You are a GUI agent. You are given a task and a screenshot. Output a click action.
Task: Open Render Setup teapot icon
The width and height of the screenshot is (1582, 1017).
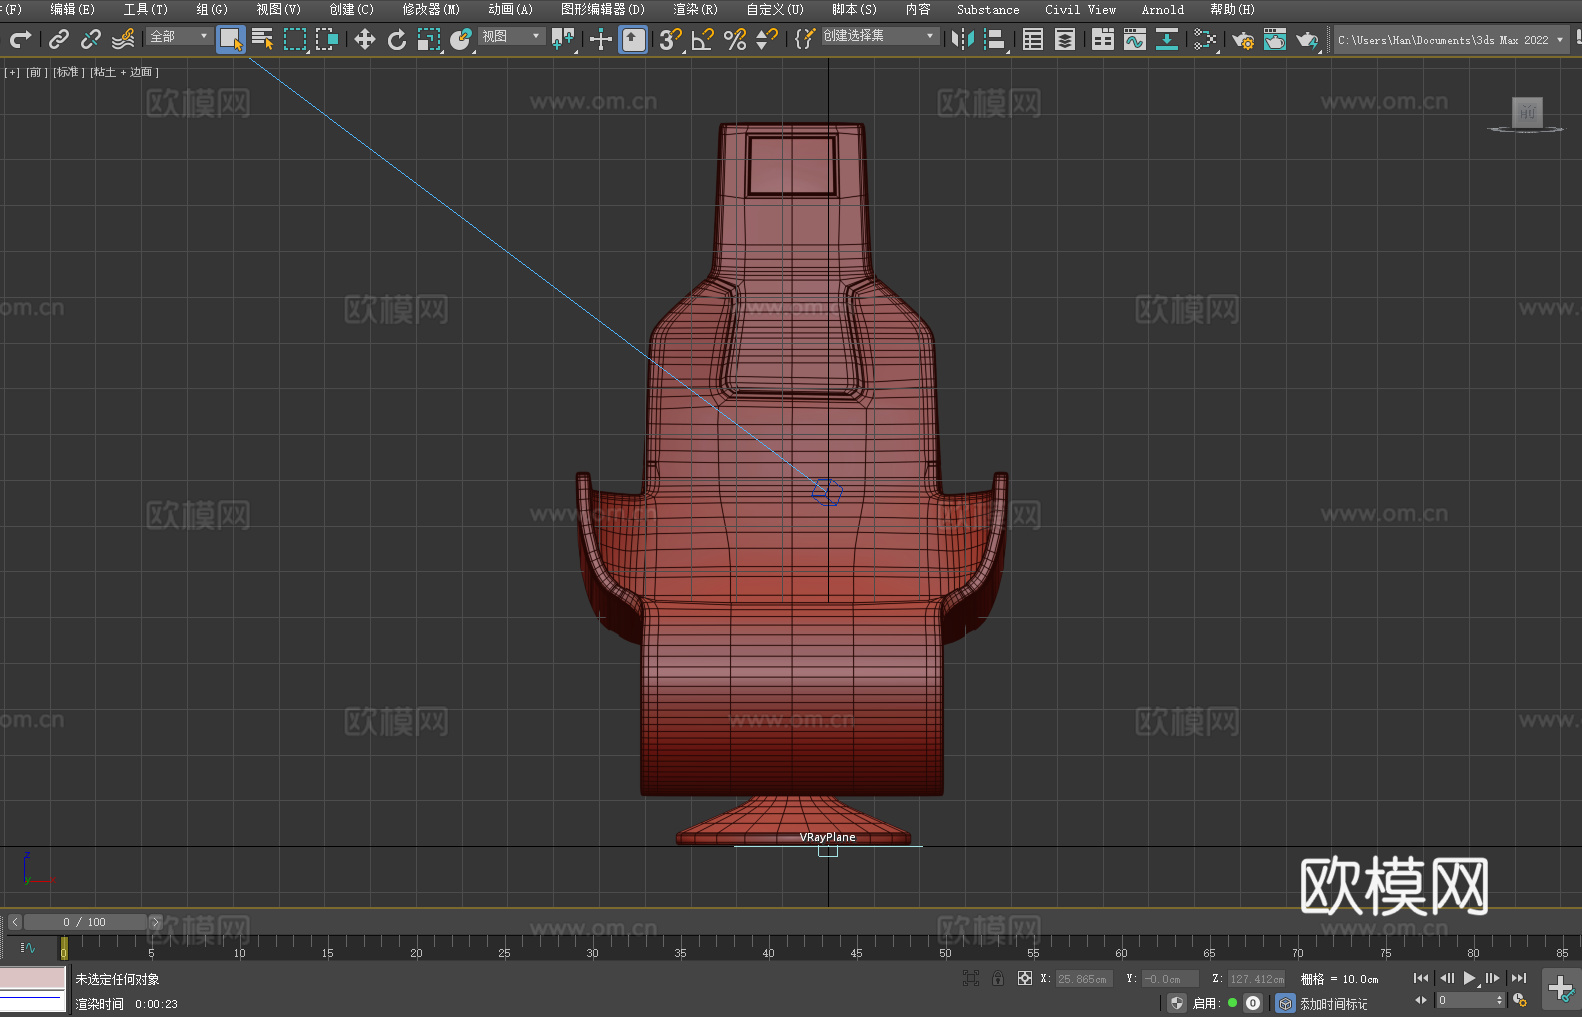point(1243,39)
